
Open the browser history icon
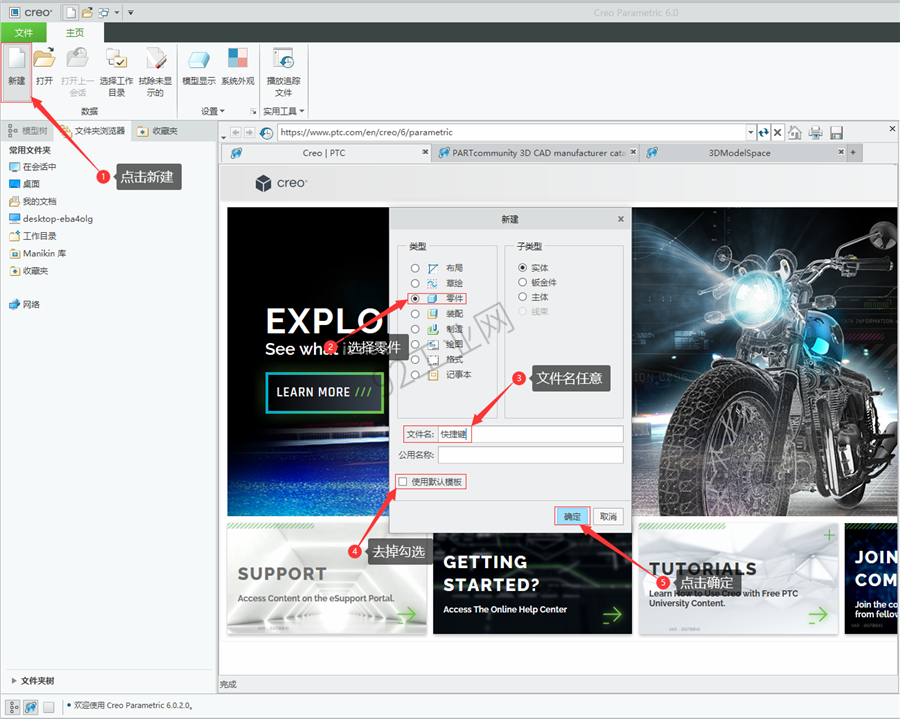(x=266, y=133)
